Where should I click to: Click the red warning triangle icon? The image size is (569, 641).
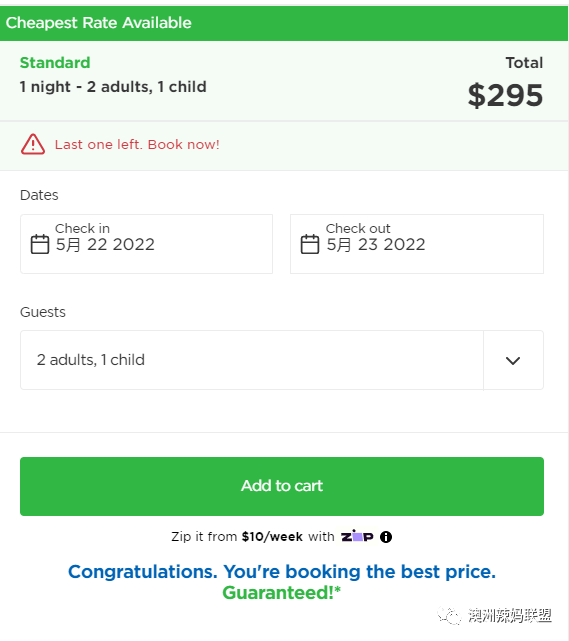[x=33, y=144]
